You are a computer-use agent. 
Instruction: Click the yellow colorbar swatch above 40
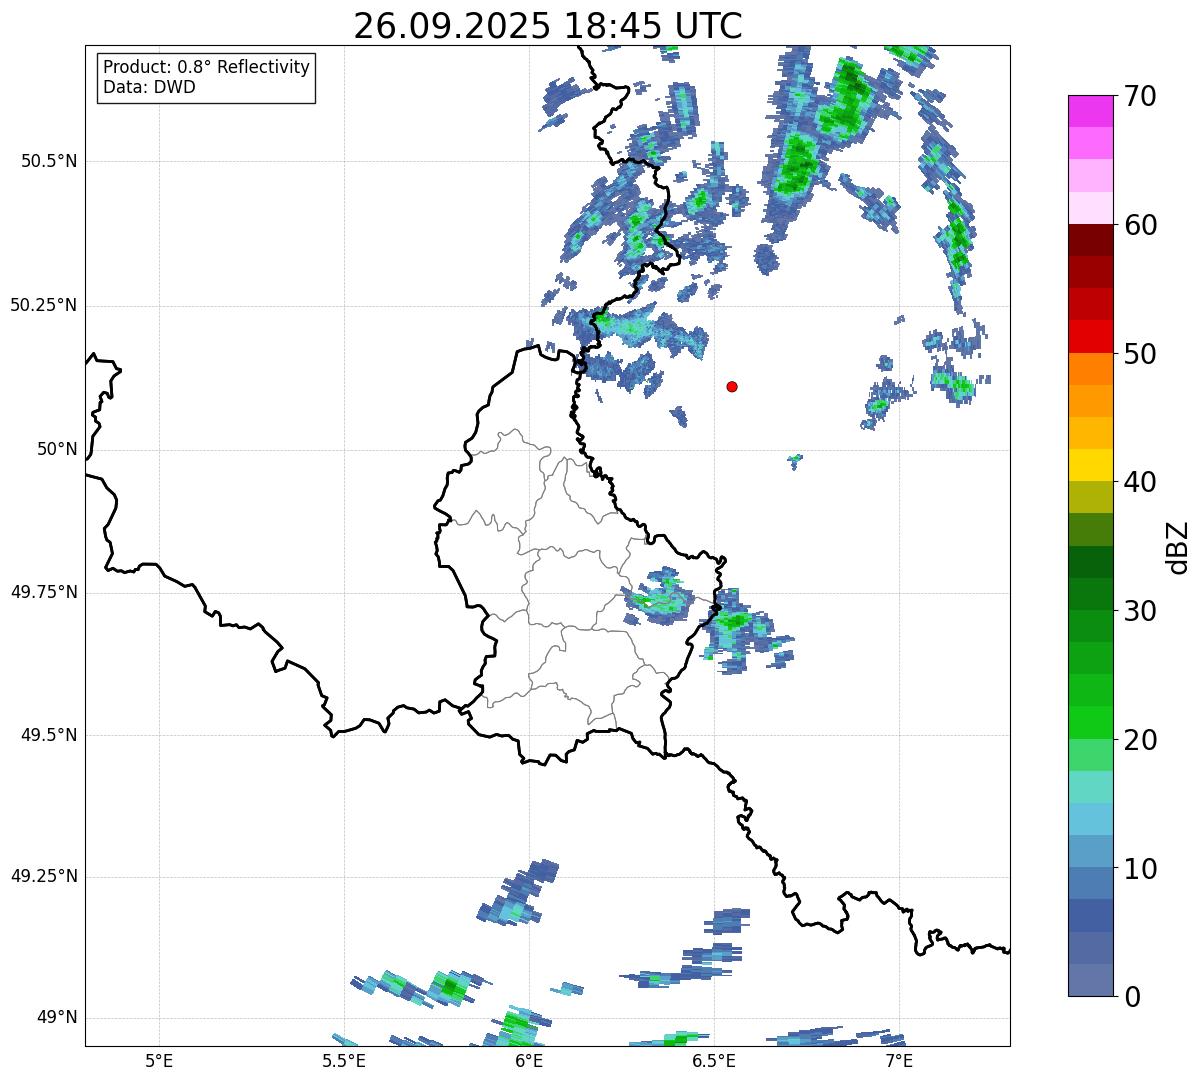[1090, 465]
